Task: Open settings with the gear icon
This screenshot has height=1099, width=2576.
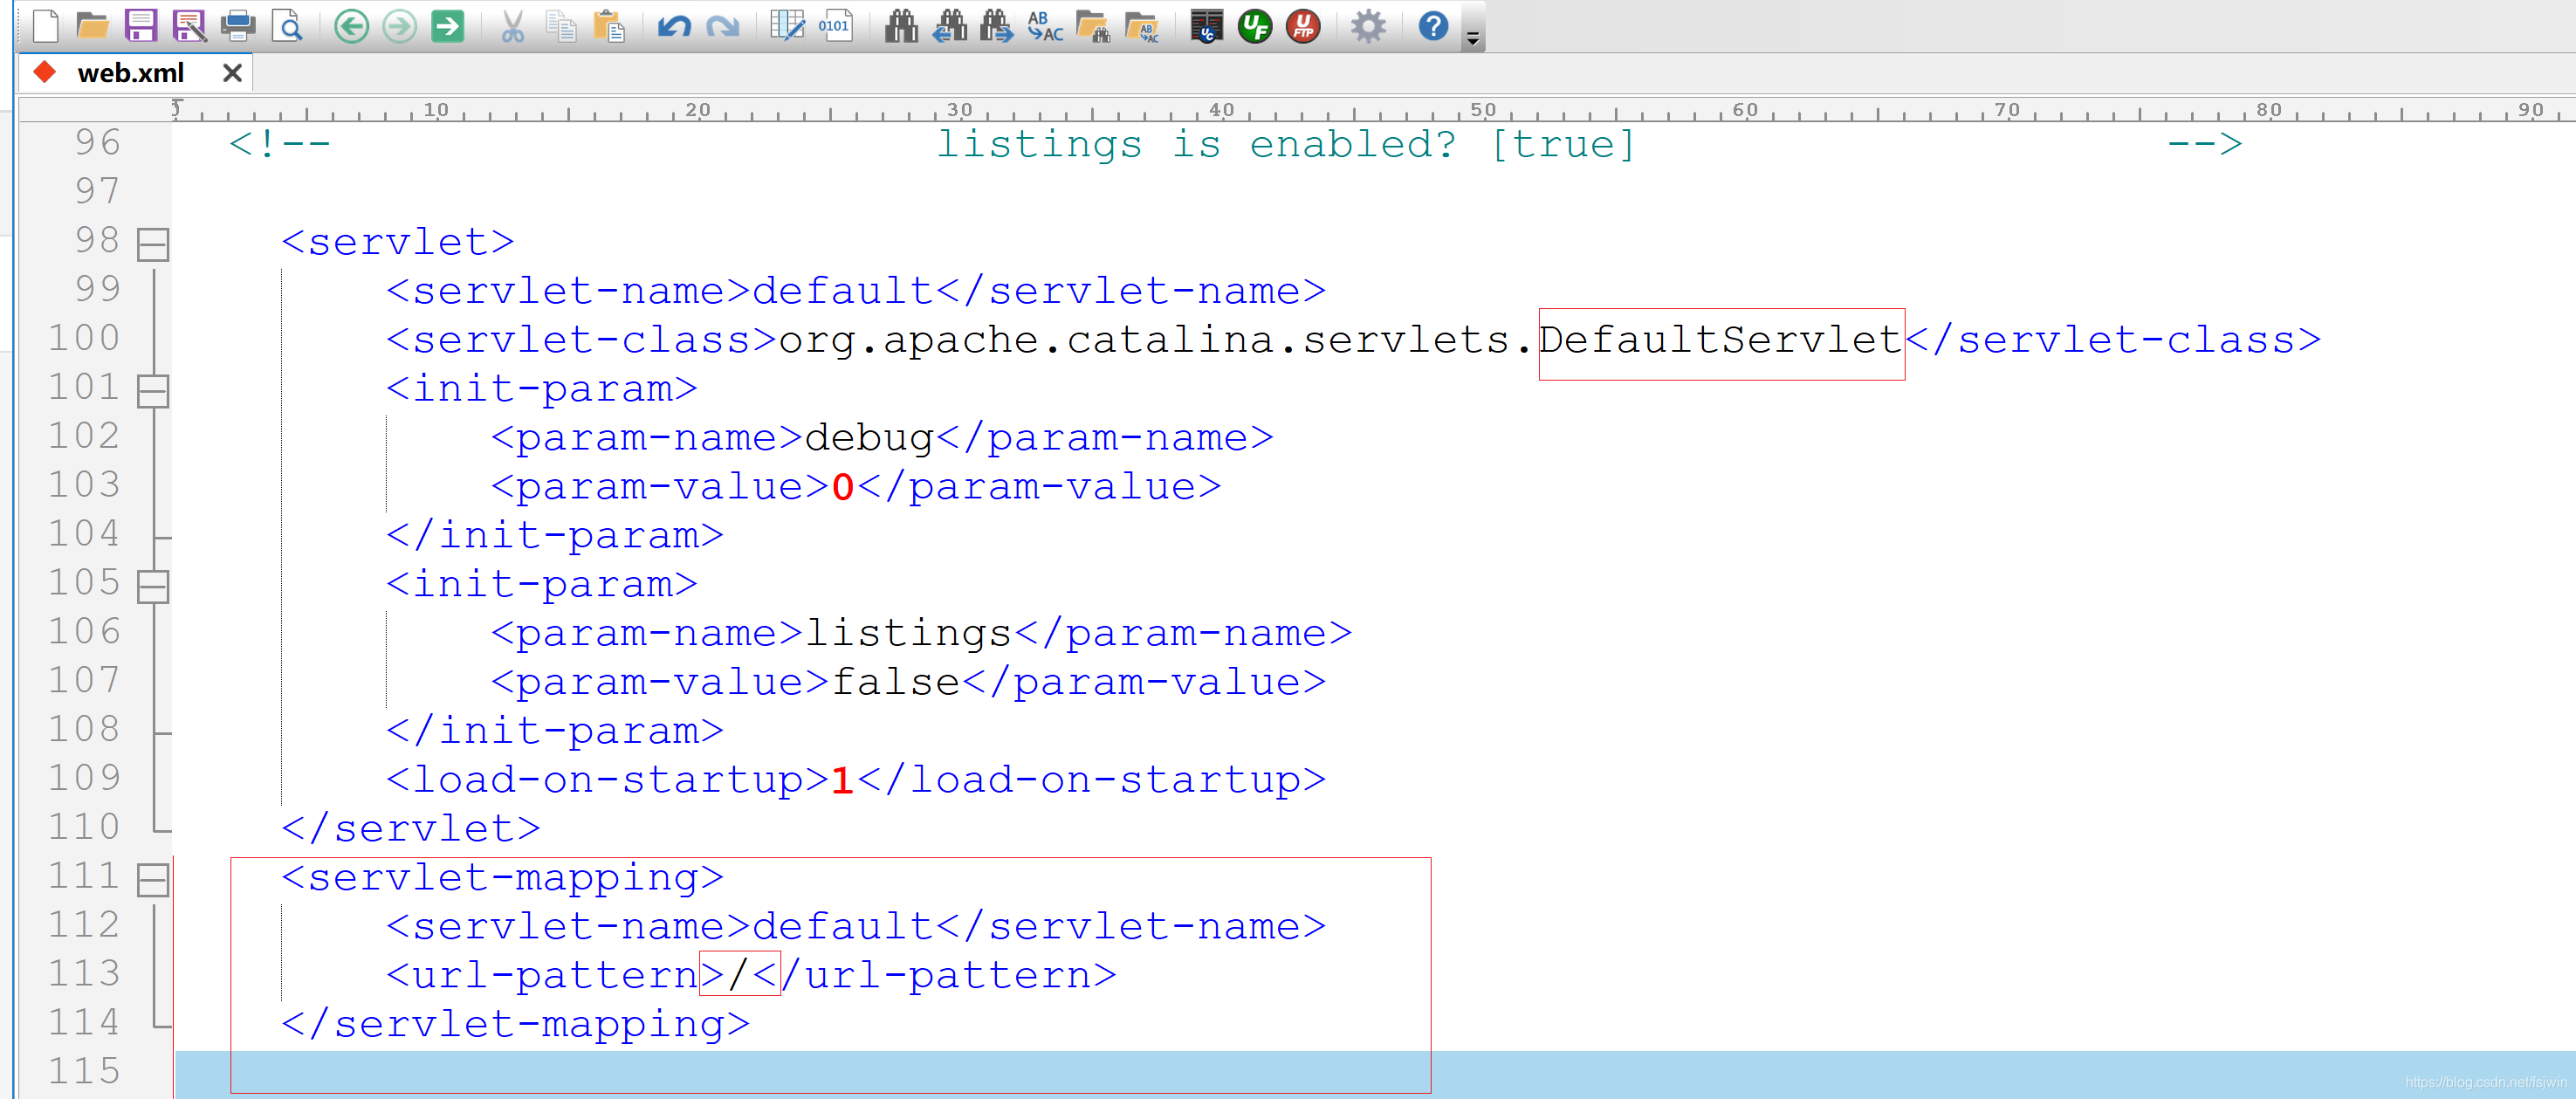Action: point(1368,25)
